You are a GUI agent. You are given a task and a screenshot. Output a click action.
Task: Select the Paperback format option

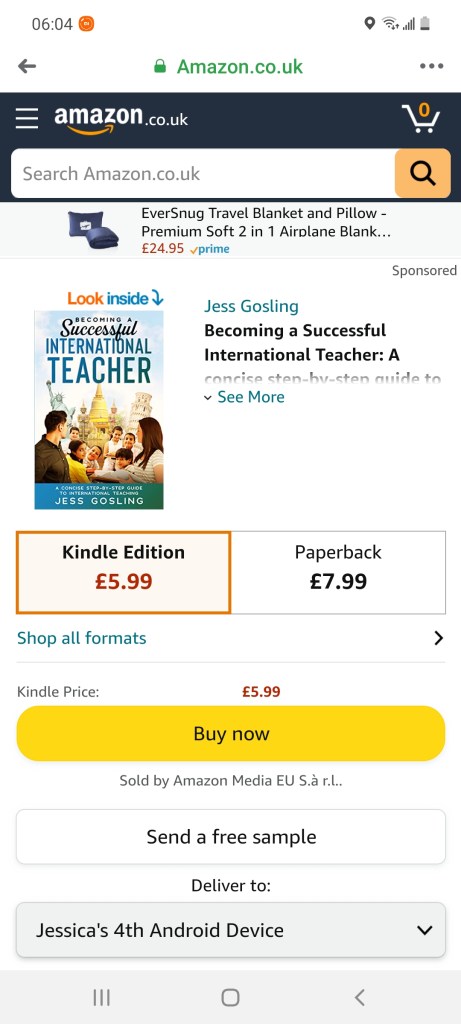338,572
